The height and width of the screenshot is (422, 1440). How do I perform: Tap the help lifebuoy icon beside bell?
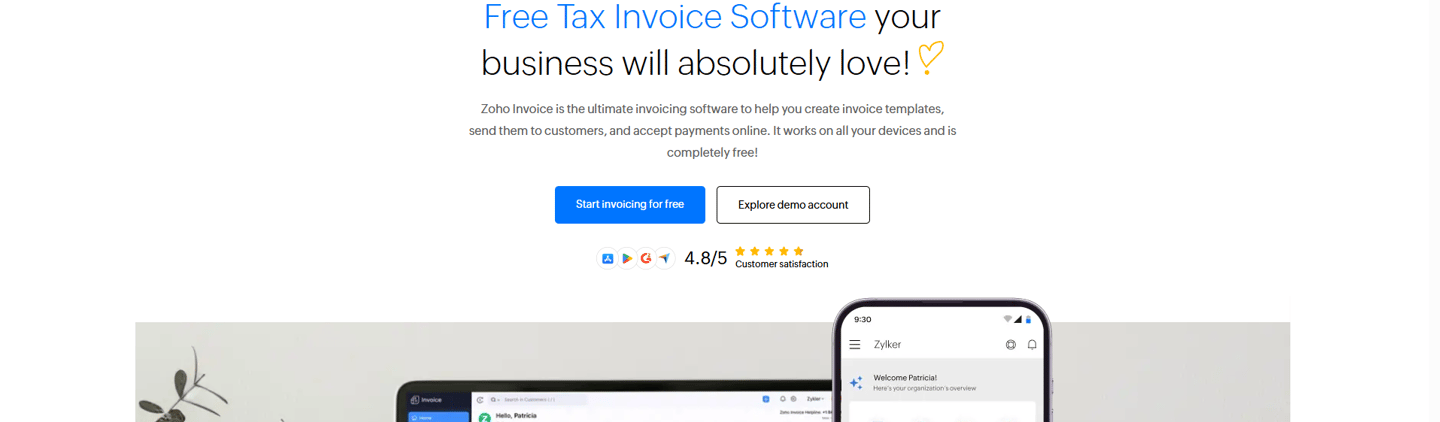(1011, 344)
